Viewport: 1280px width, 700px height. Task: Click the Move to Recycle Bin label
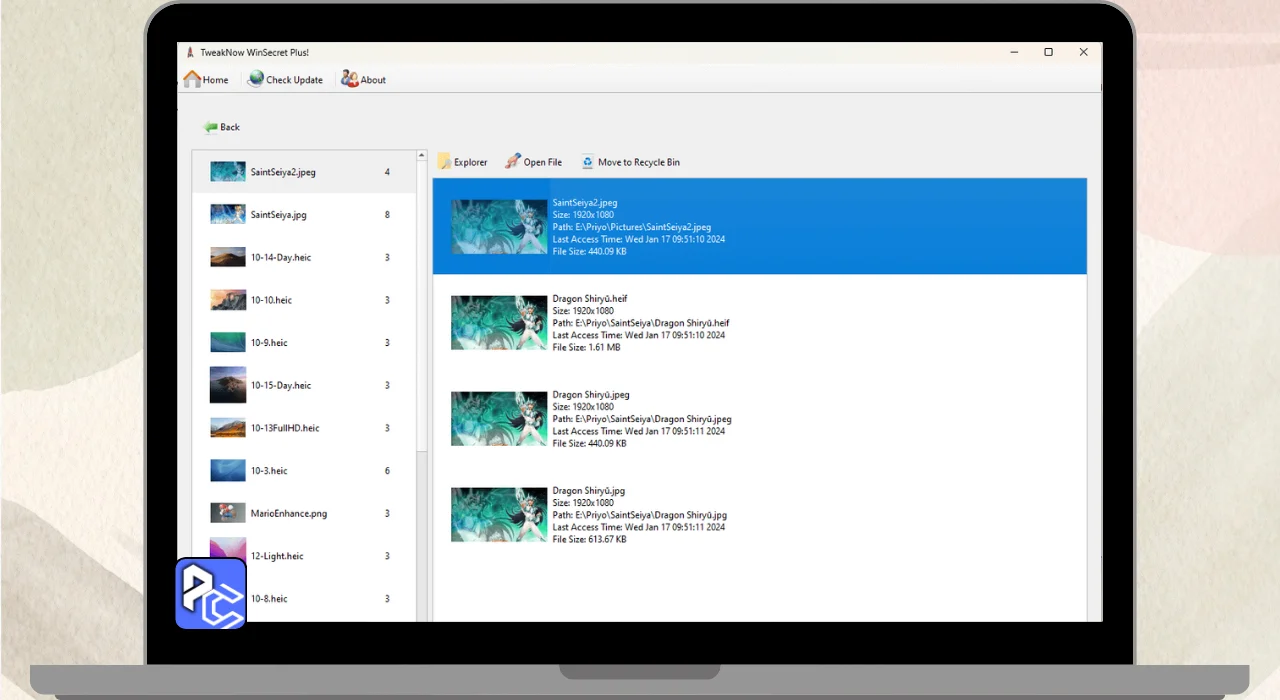pos(638,162)
